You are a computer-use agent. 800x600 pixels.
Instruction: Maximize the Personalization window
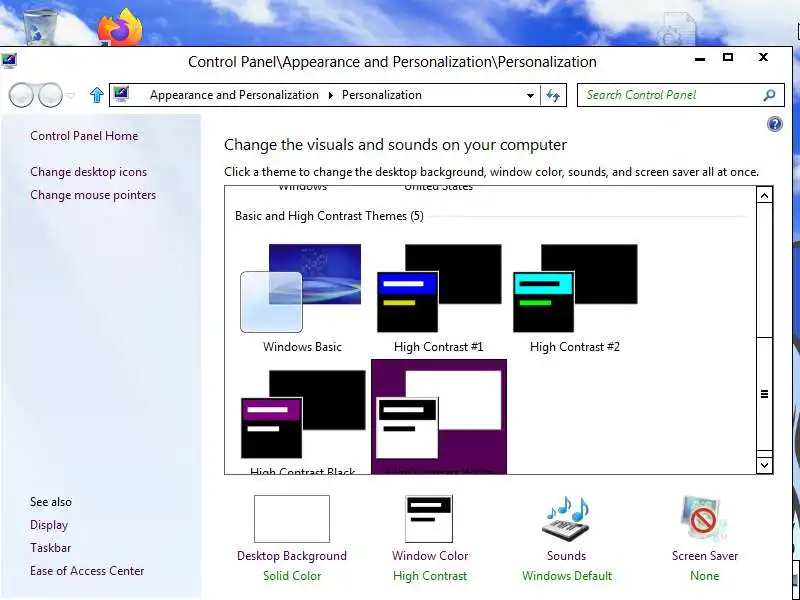coord(728,57)
